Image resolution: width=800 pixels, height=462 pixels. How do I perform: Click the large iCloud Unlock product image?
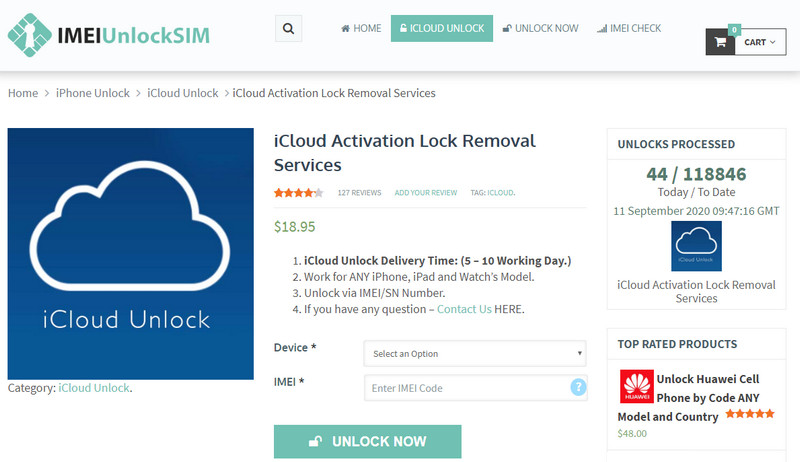pyautogui.click(x=131, y=253)
